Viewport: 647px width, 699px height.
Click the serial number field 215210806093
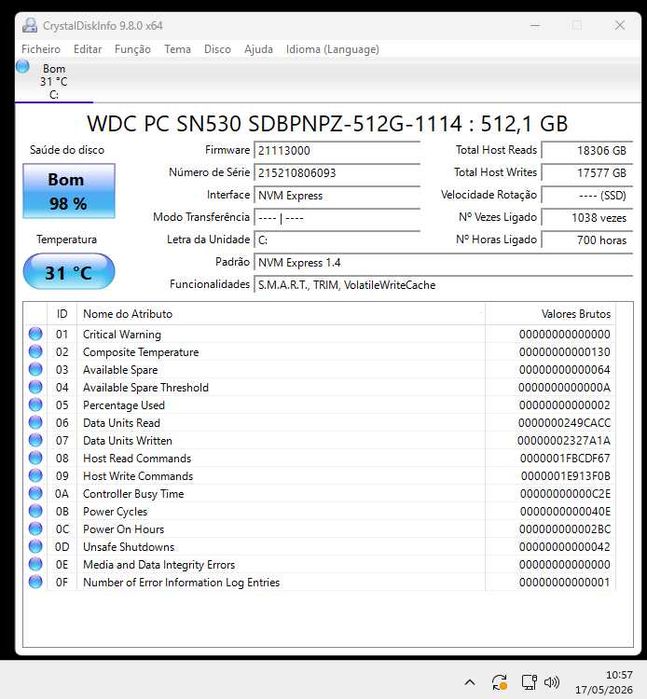coord(337,173)
